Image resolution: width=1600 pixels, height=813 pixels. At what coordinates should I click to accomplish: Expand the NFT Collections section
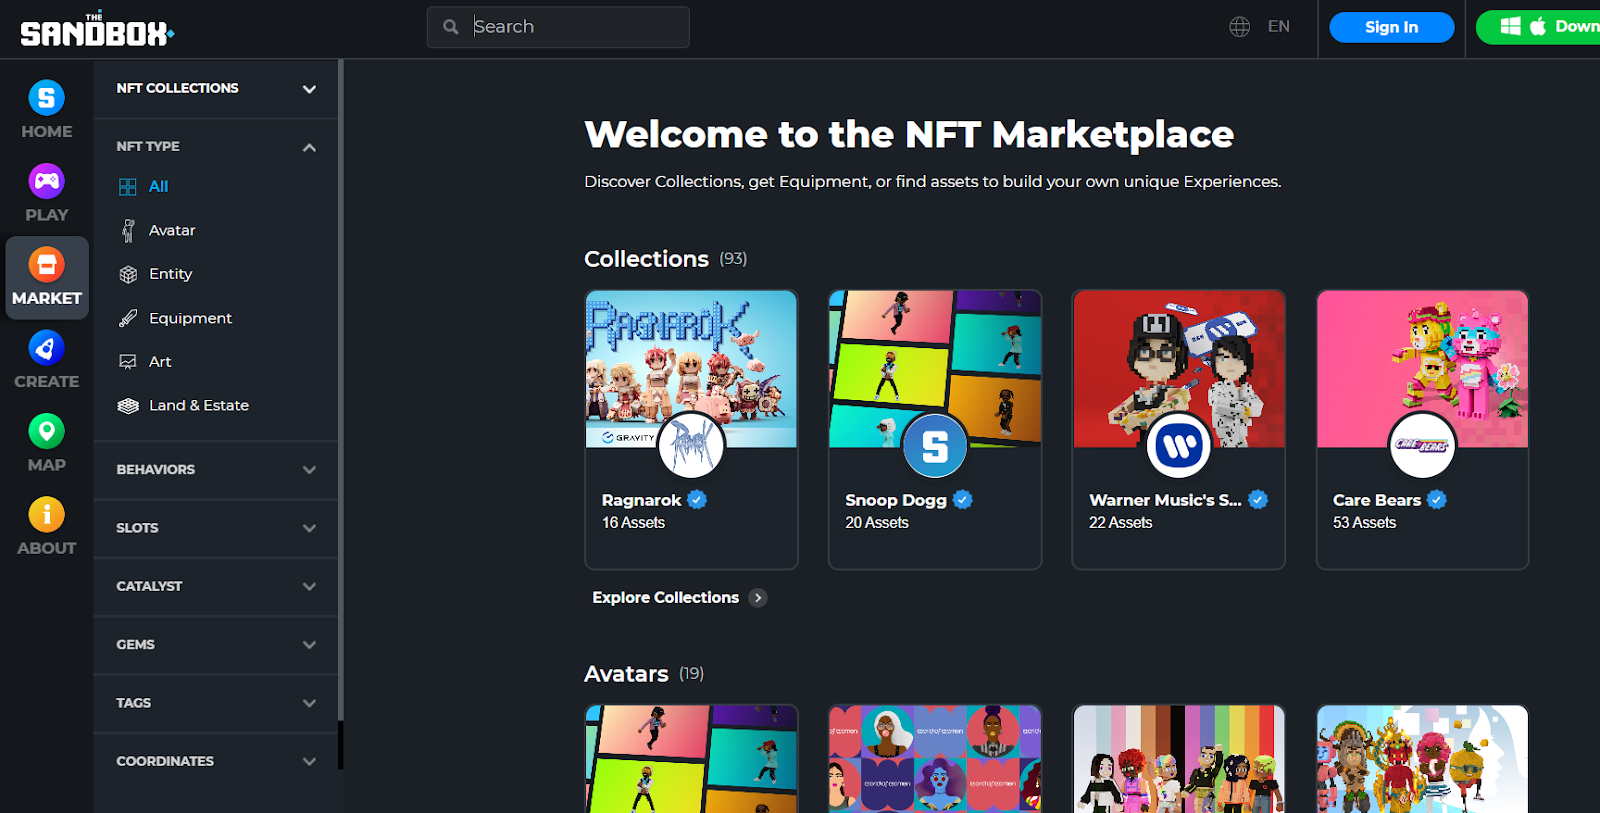tap(216, 88)
